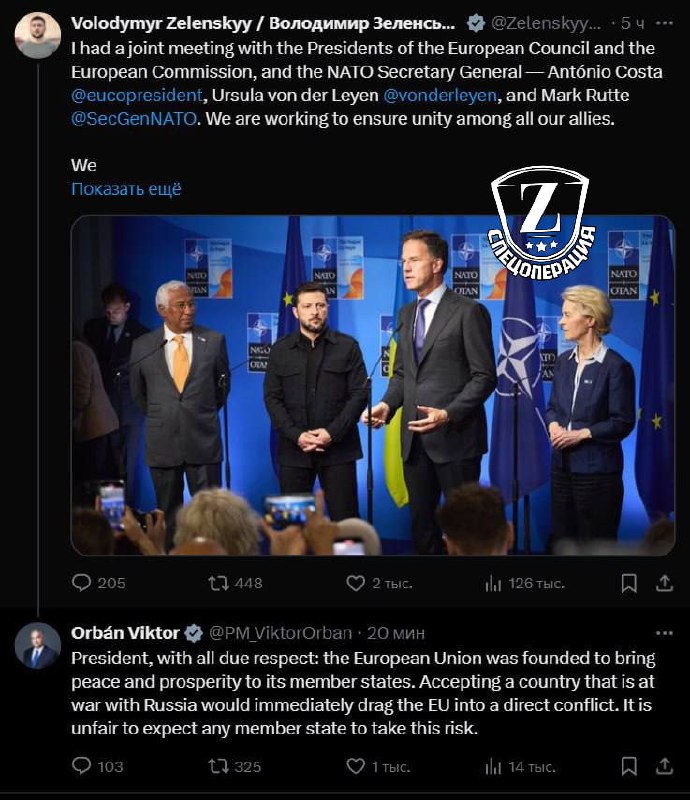Like Orbán Viktor's tweet
This screenshot has height=800, width=690.
(356, 766)
